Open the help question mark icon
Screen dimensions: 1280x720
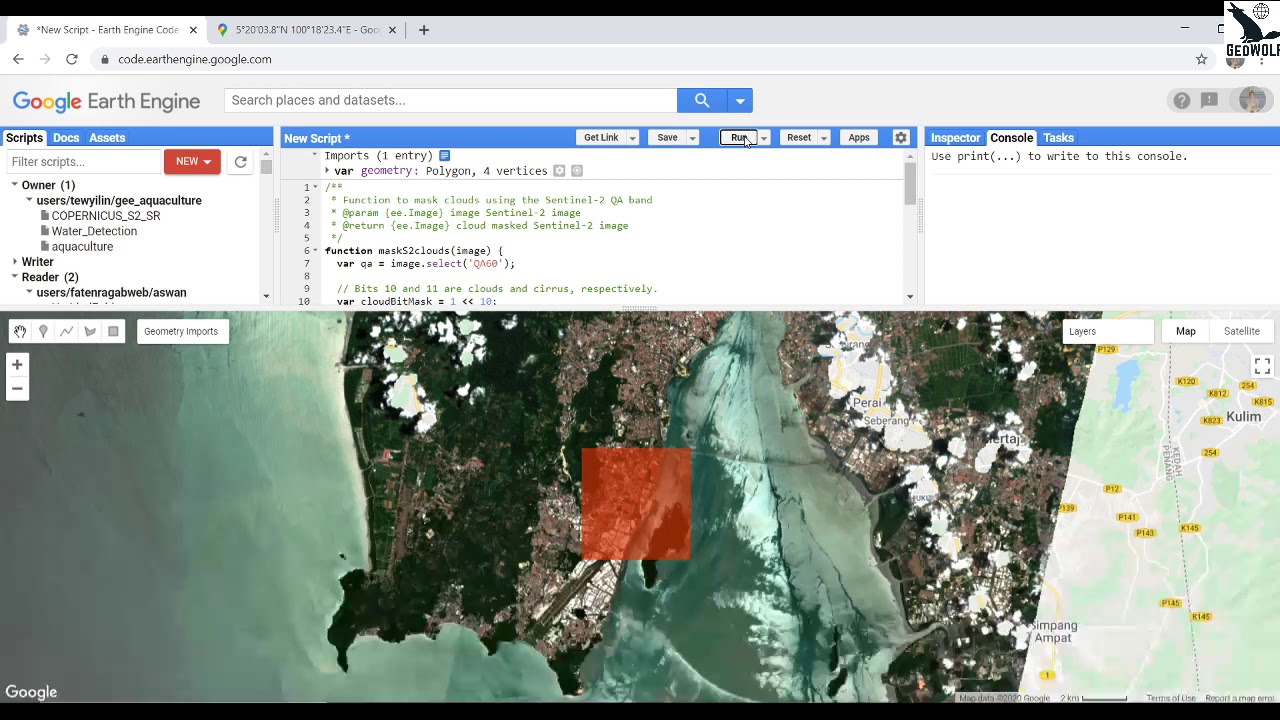1182,100
